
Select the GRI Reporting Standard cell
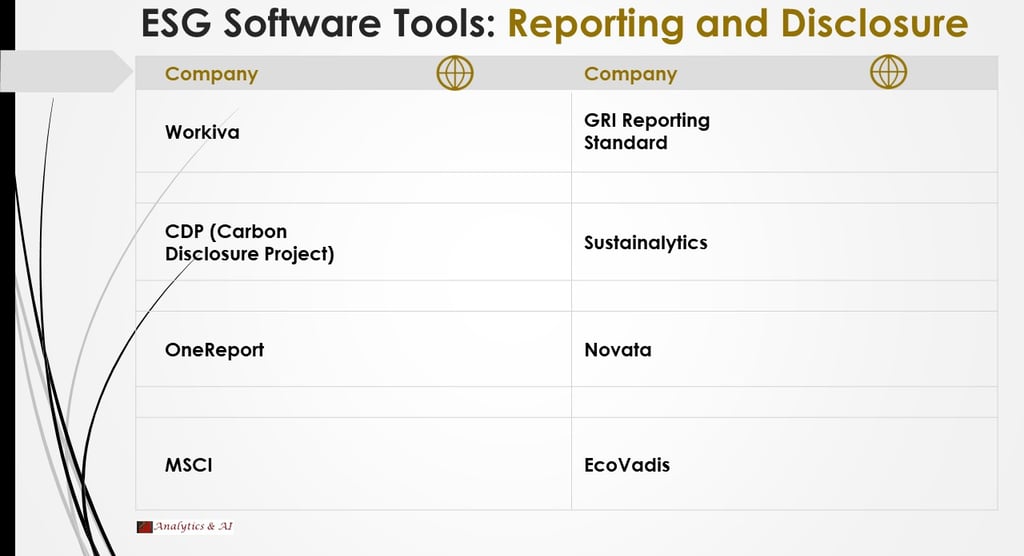click(784, 131)
